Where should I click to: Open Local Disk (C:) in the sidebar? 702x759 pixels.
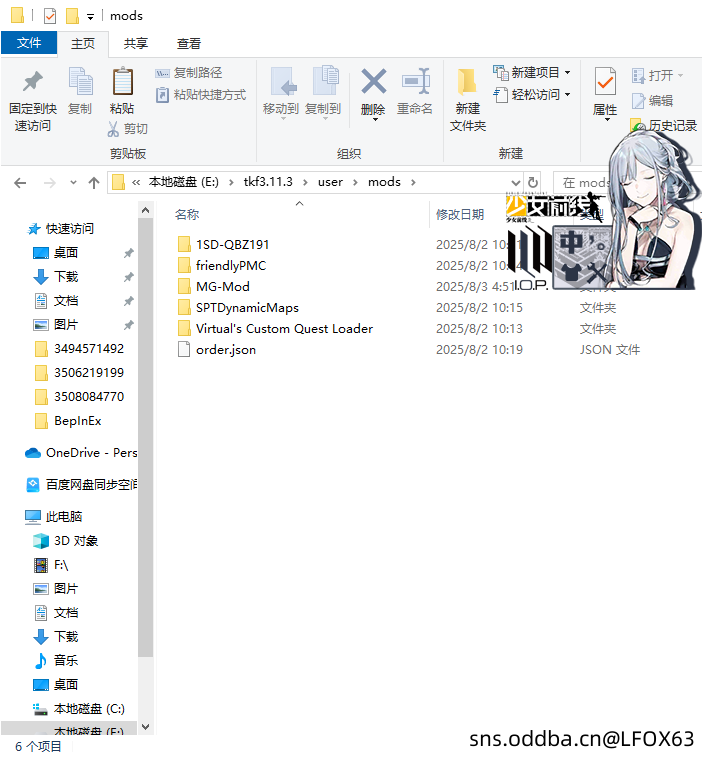(x=89, y=709)
